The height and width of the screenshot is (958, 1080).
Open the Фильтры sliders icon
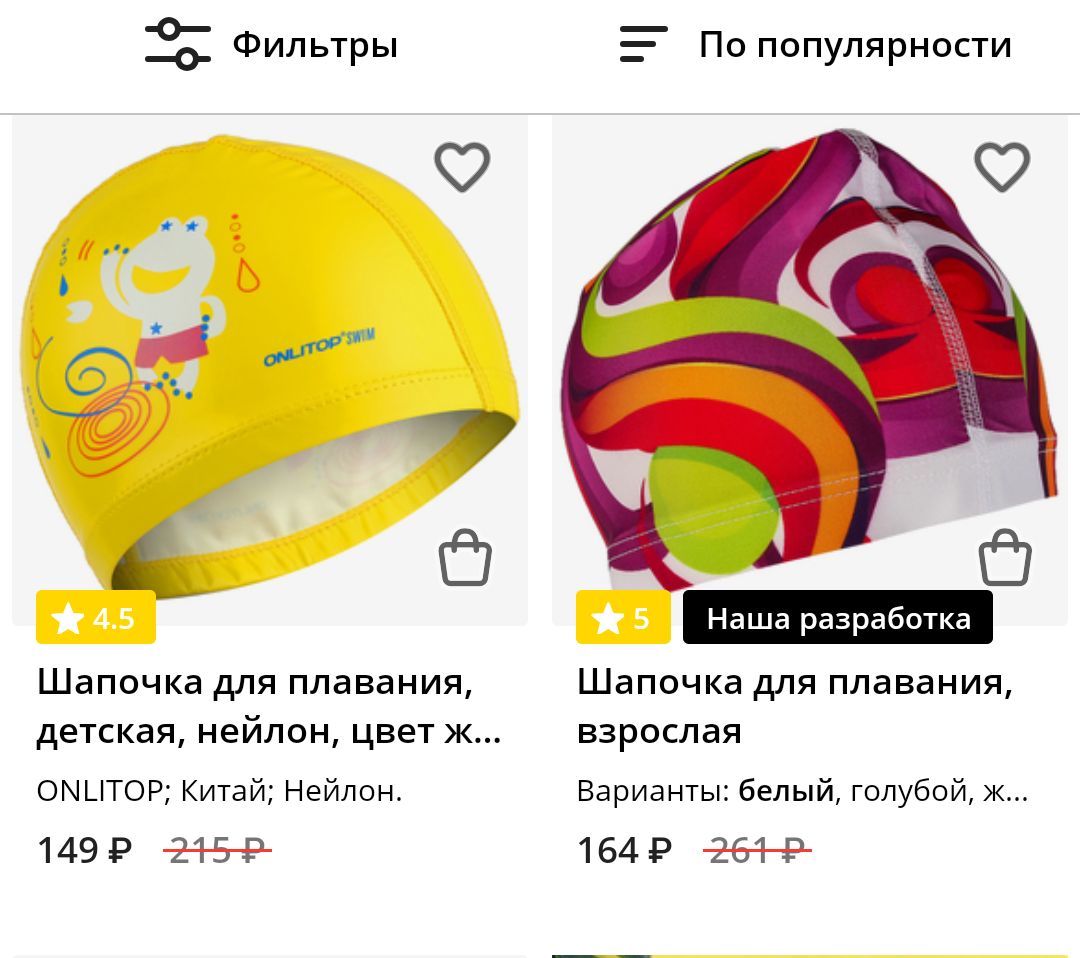(x=178, y=44)
